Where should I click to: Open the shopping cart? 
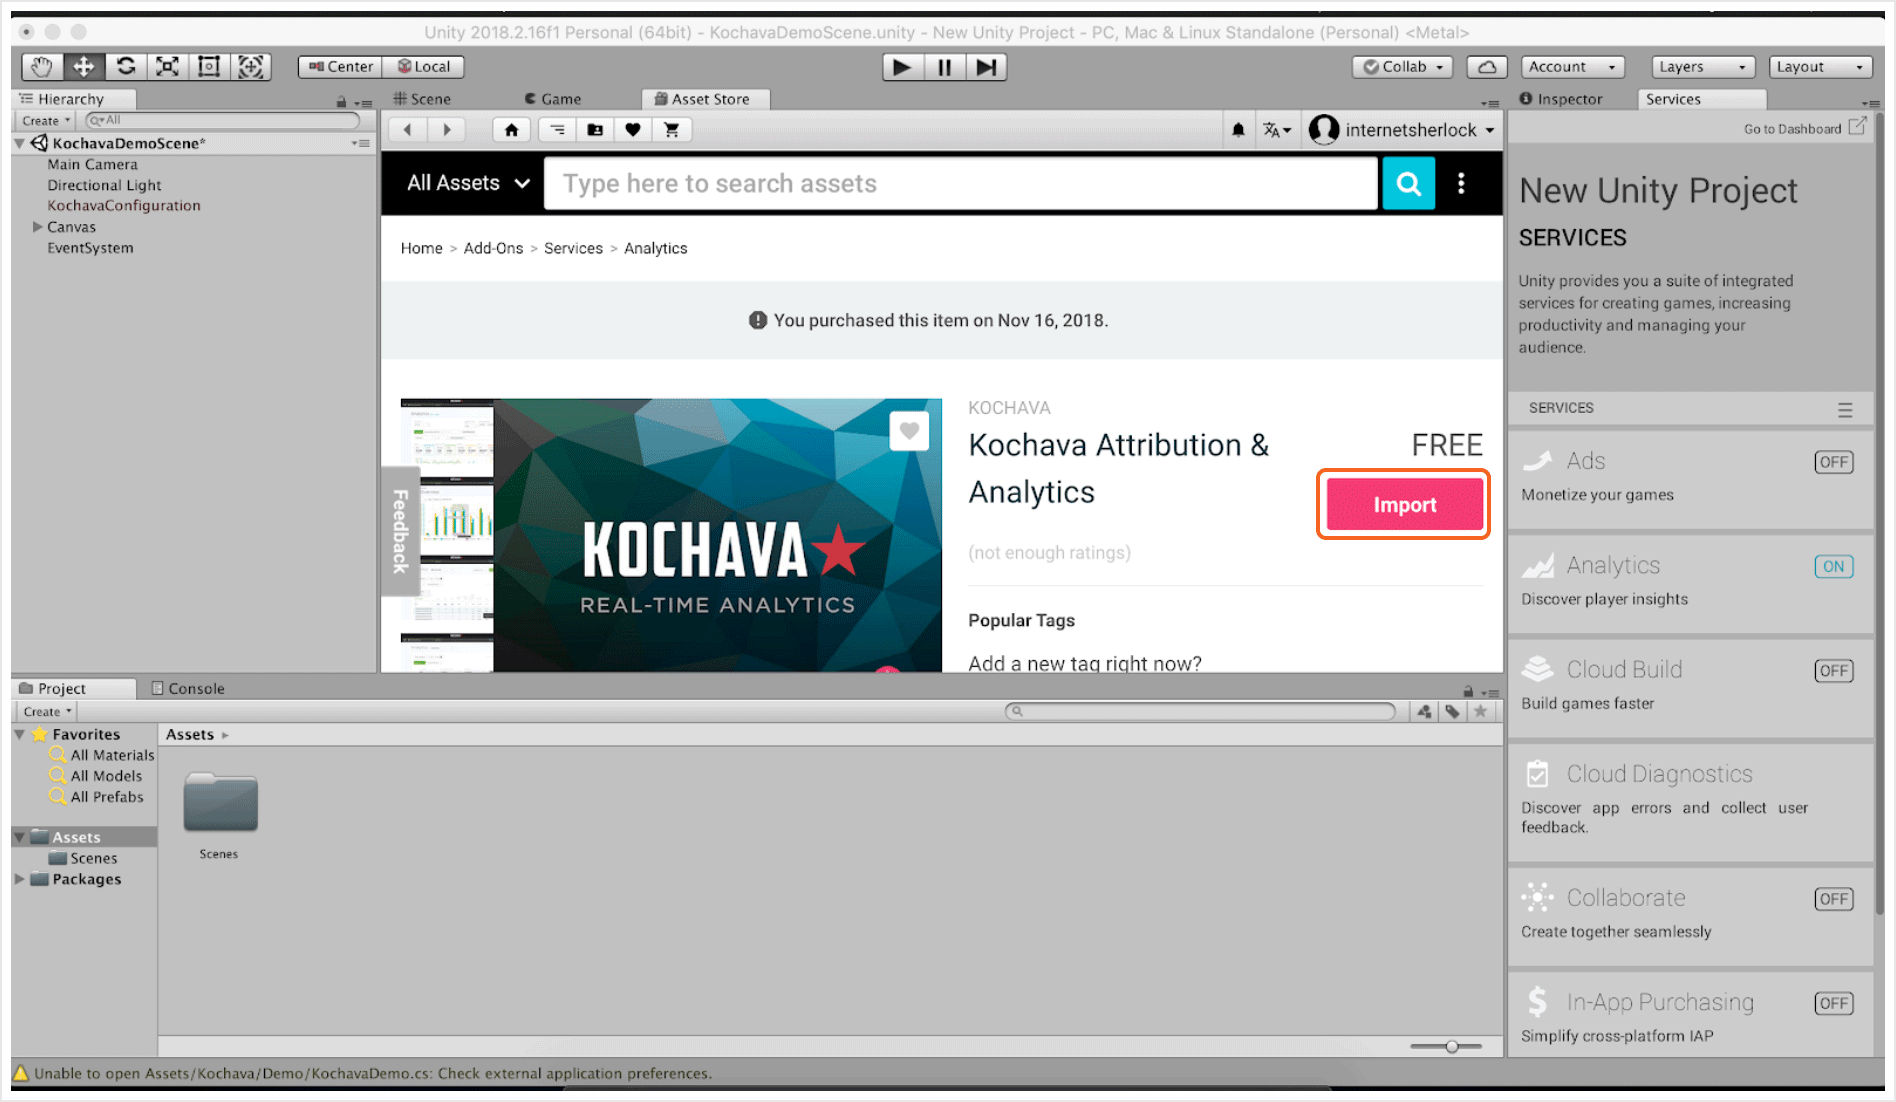(671, 130)
